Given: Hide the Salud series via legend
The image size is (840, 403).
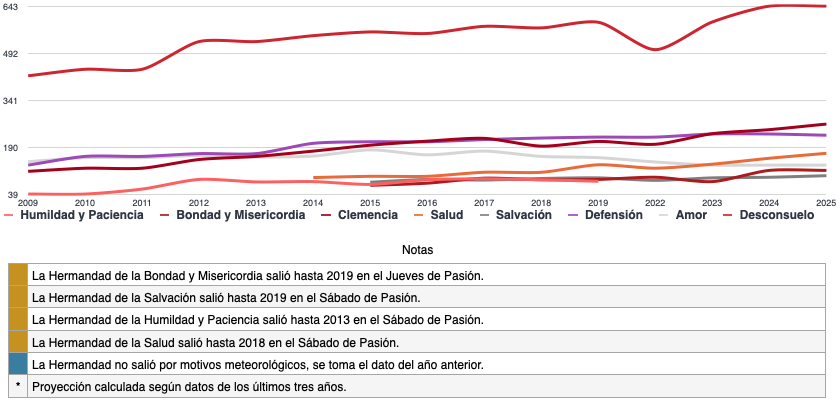Looking at the screenshot, I should (447, 215).
